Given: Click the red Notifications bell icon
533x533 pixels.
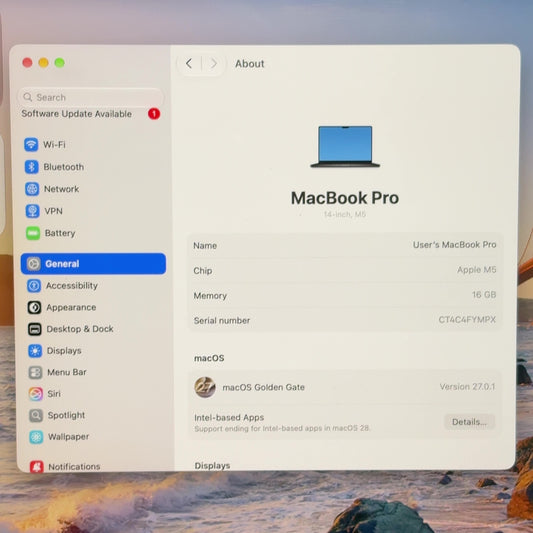Looking at the screenshot, I should [x=37, y=466].
